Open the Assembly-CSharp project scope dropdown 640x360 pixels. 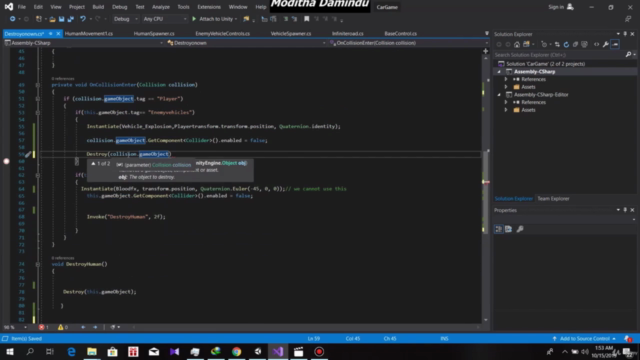click(x=83, y=43)
